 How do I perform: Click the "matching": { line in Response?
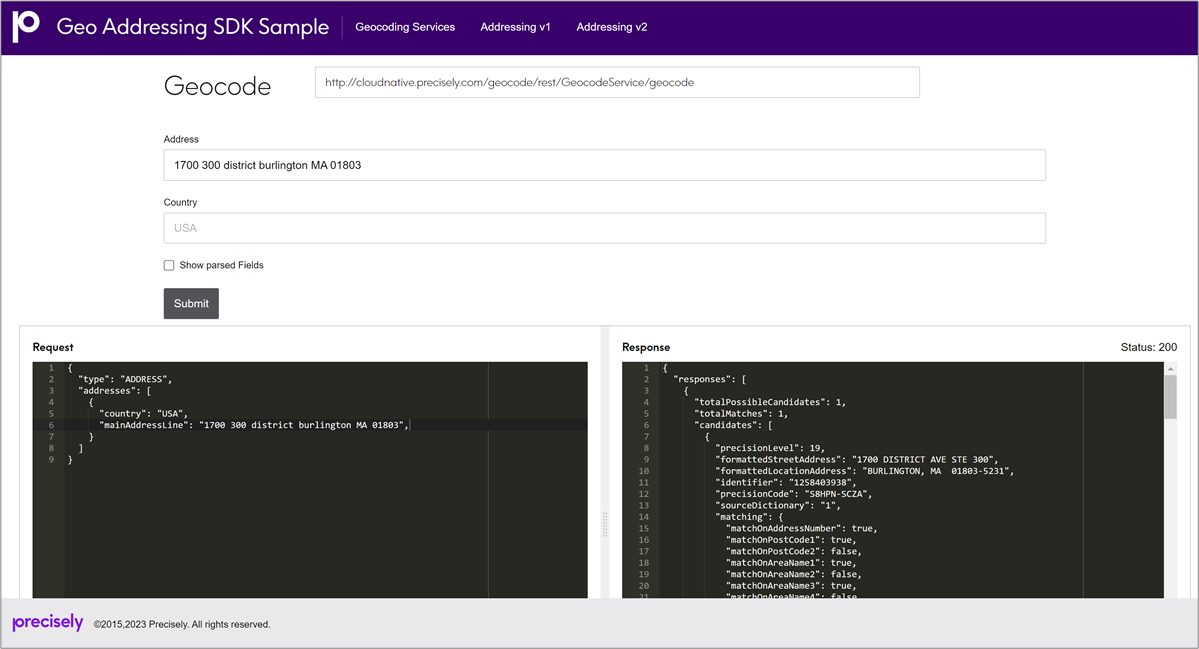(749, 517)
